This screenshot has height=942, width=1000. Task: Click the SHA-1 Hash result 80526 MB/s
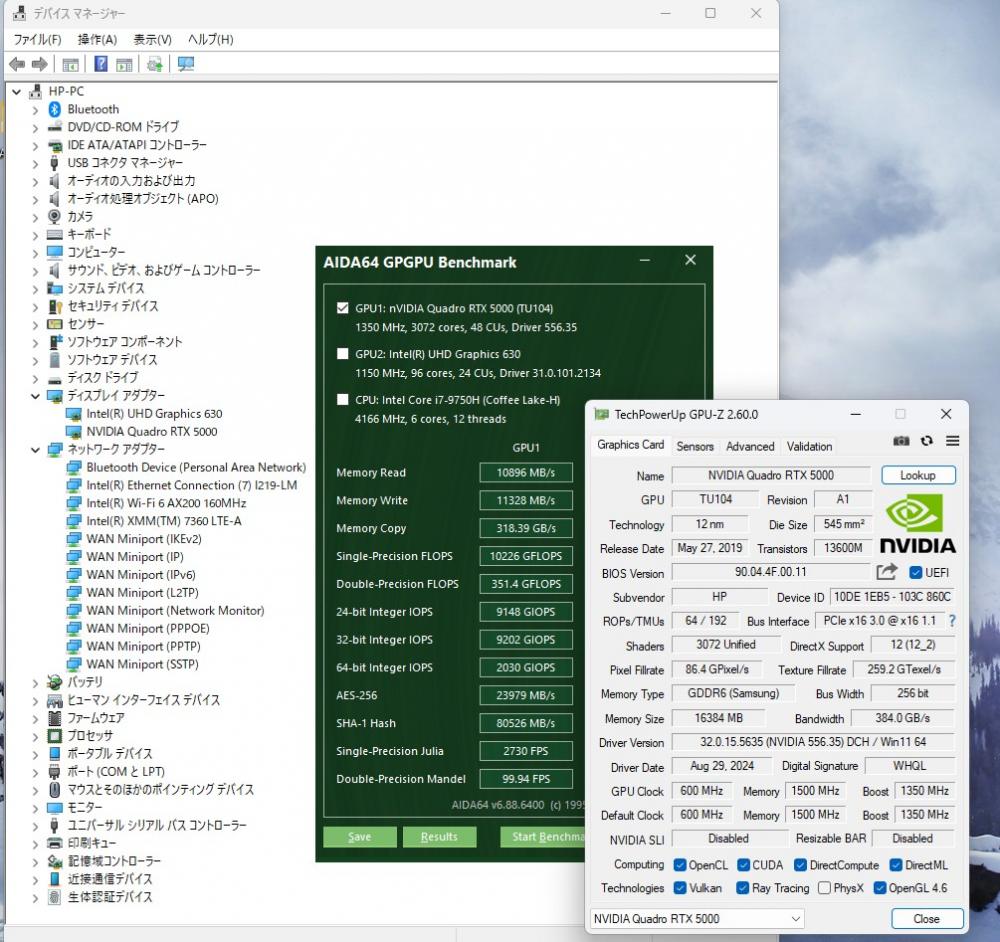(526, 723)
